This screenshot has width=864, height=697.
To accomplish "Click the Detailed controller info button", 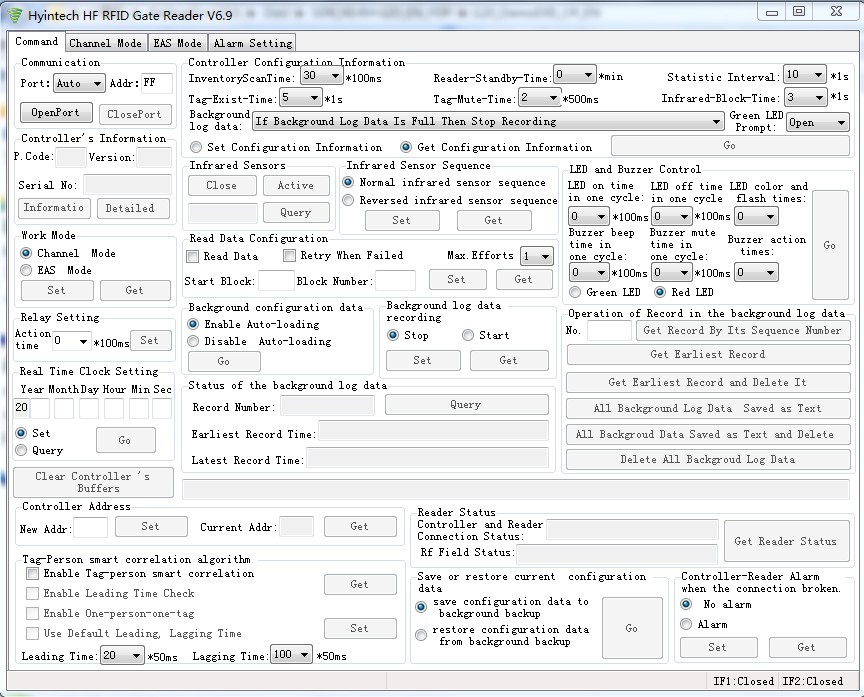I will click(x=133, y=208).
